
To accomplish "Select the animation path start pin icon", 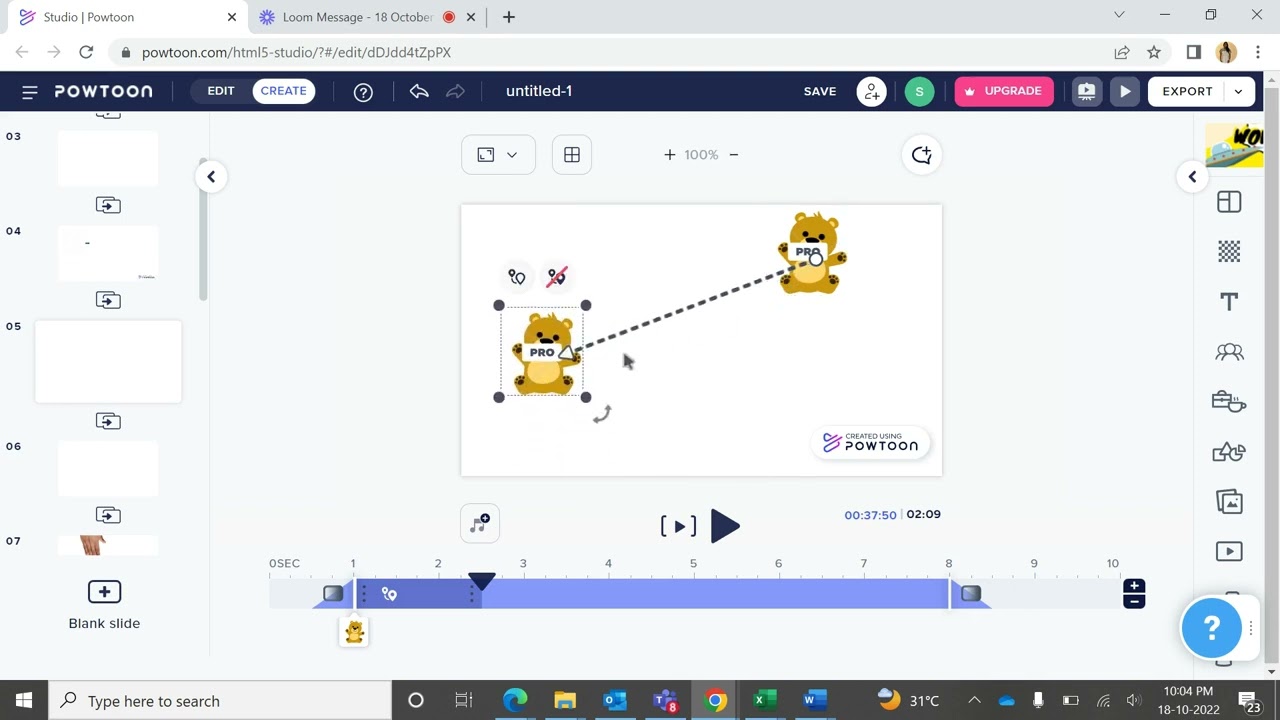I will pyautogui.click(x=517, y=277).
